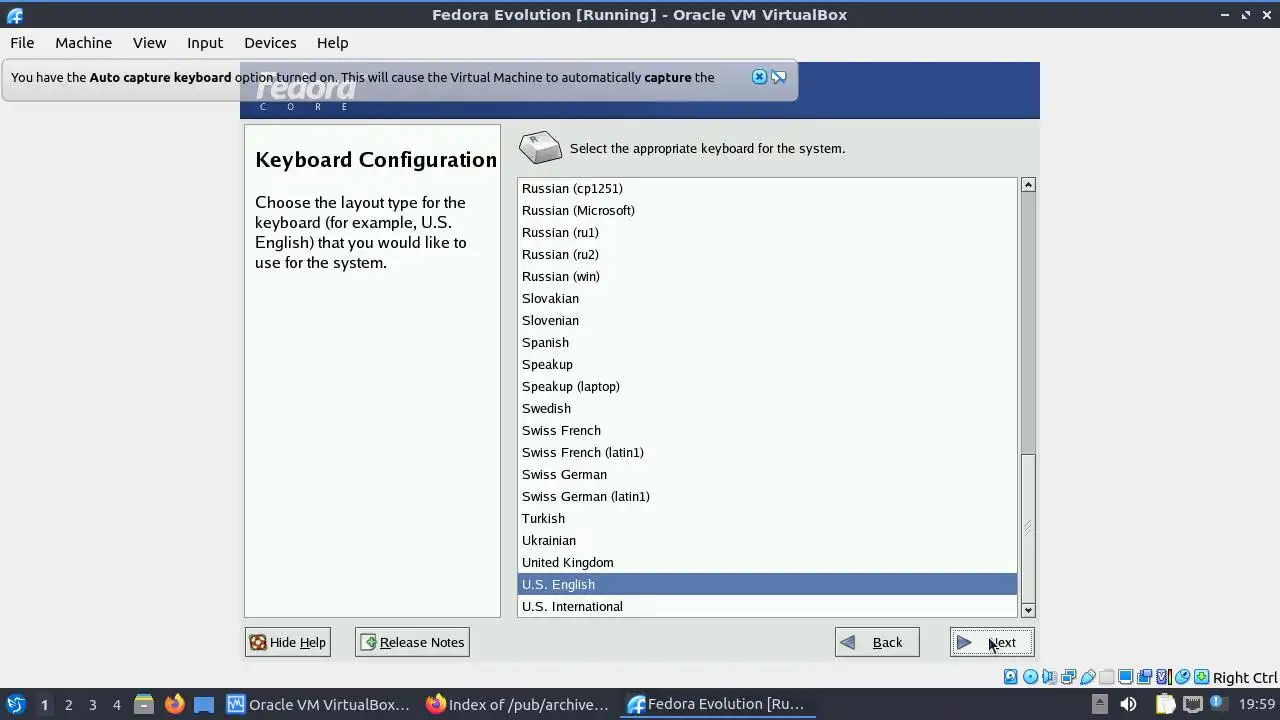Click the network adapters status icon

pyautogui.click(x=1068, y=677)
